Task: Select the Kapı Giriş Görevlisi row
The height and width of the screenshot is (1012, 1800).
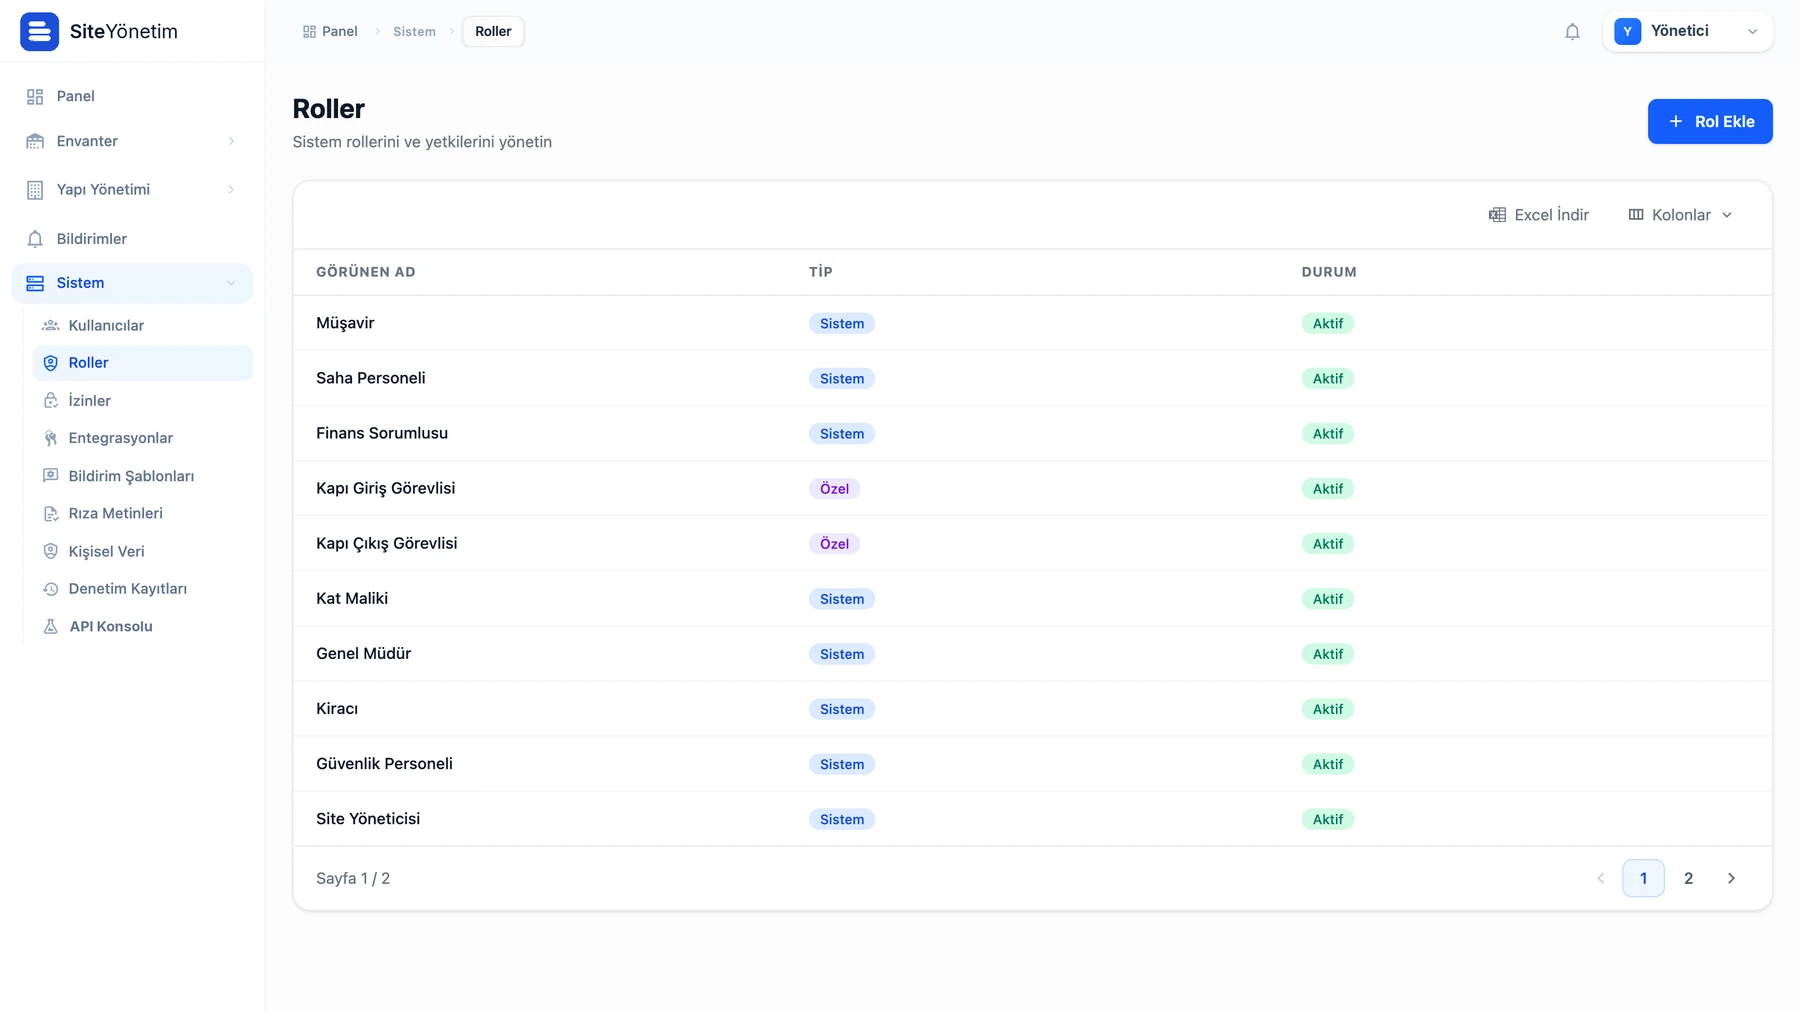Action: [x=1032, y=488]
